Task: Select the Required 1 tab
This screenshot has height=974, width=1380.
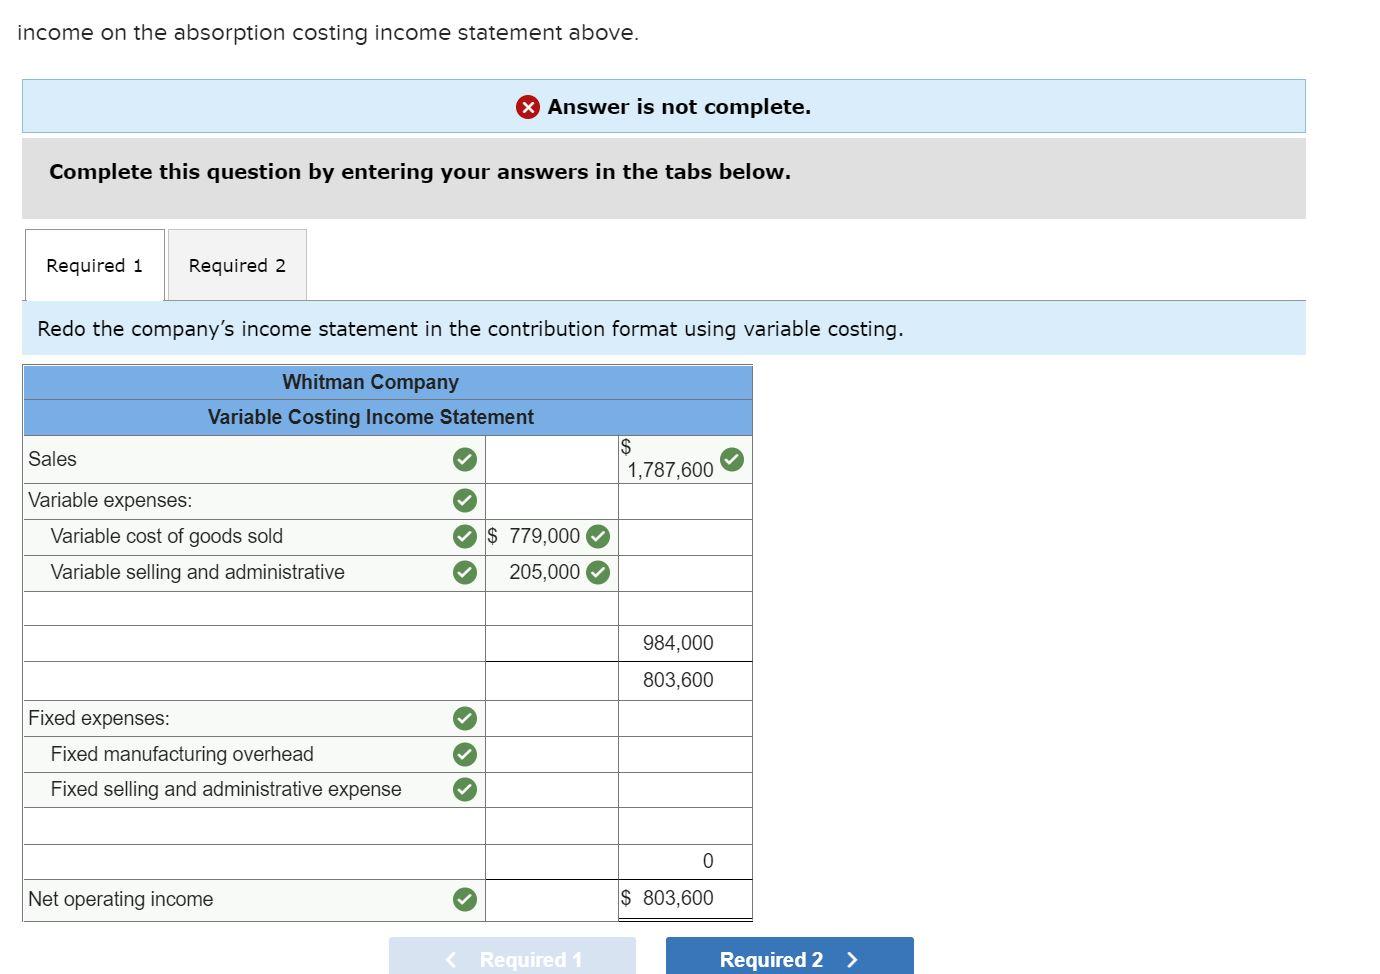Action: pyautogui.click(x=93, y=265)
